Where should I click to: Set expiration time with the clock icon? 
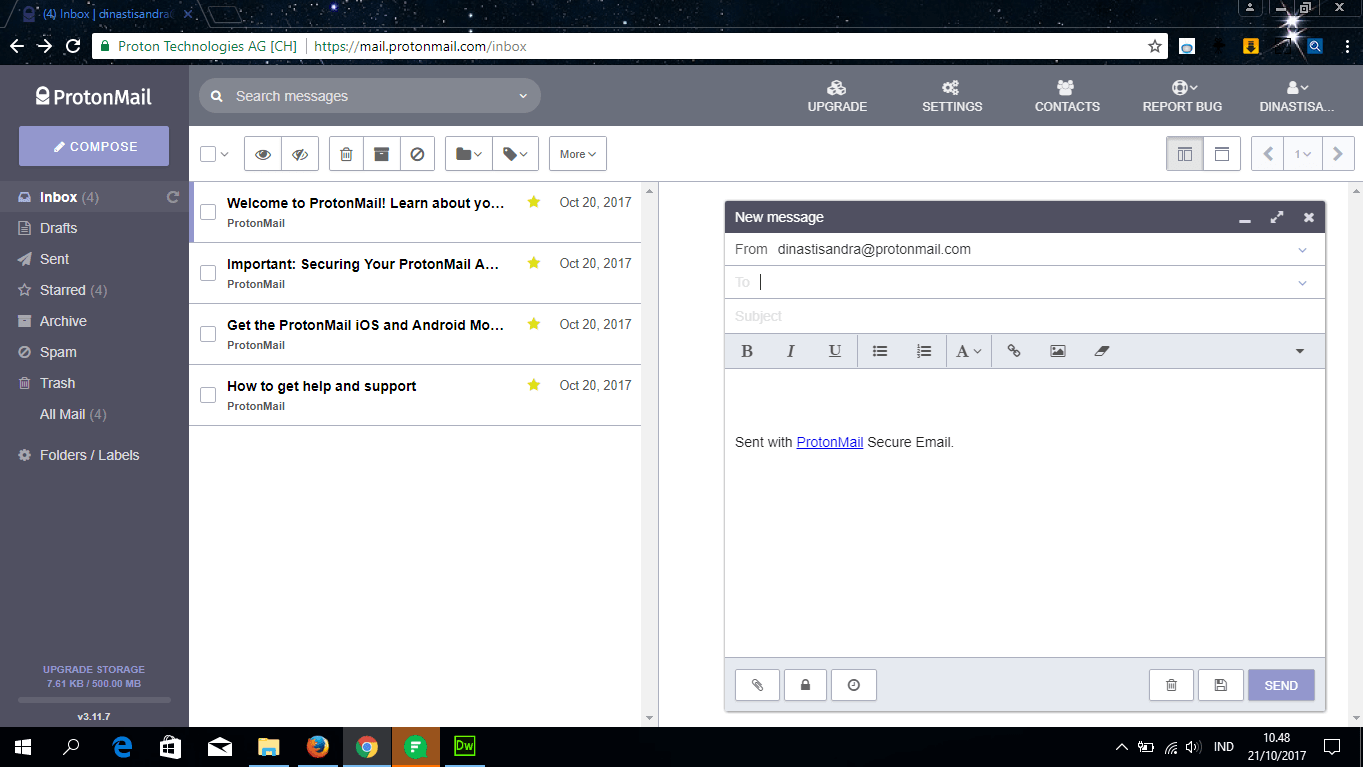pyautogui.click(x=854, y=685)
